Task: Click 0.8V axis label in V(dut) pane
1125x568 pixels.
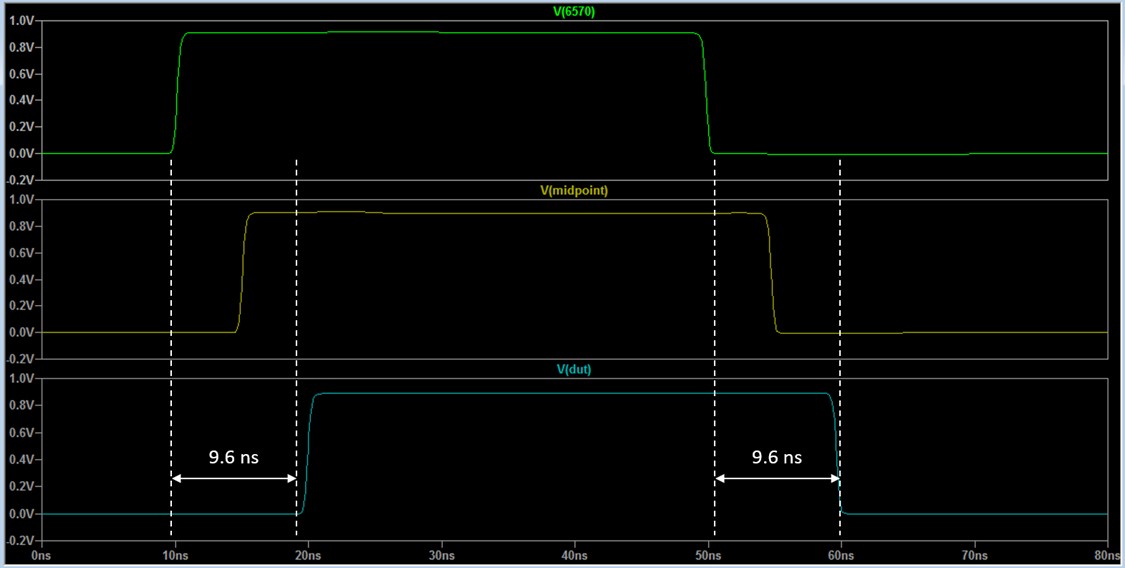Action: [x=19, y=406]
